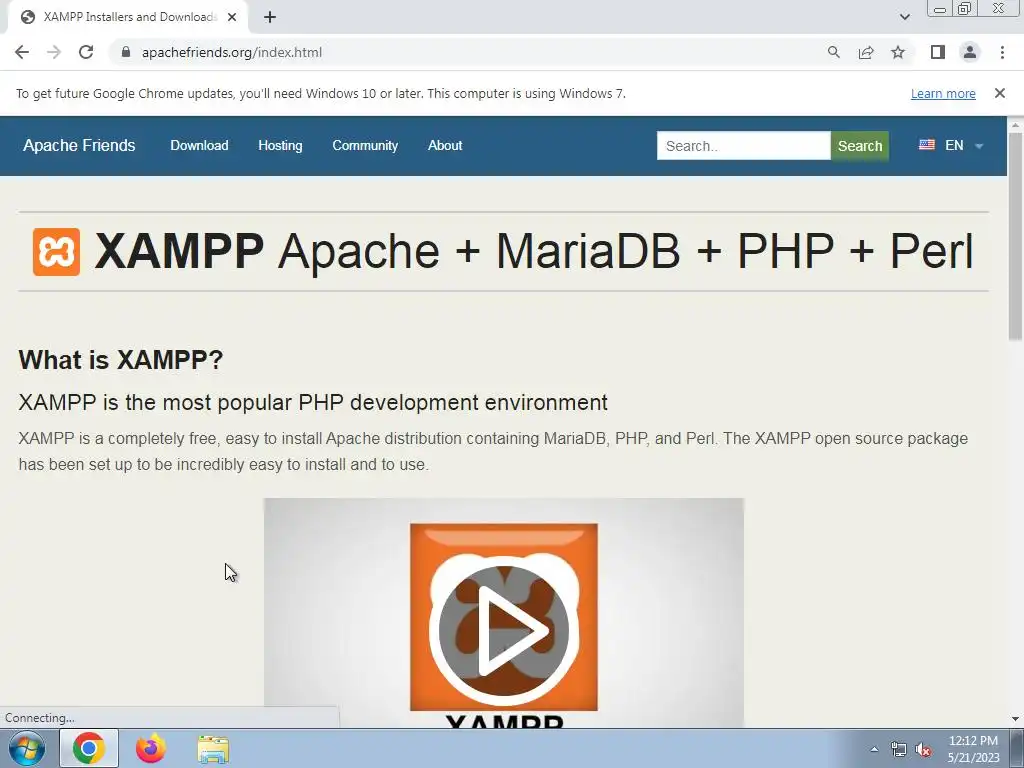This screenshot has width=1024, height=768.
Task: Click the scrollbar up arrow
Action: 1015,125
